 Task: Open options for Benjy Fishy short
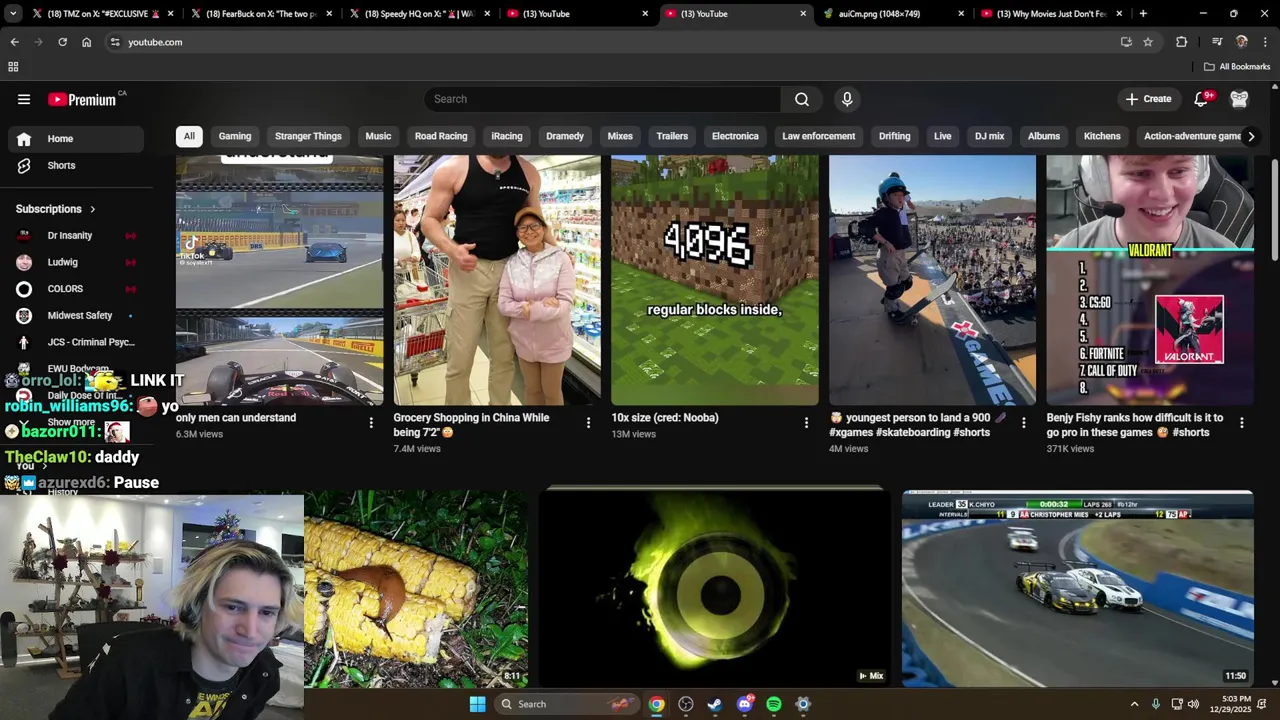click(1241, 423)
